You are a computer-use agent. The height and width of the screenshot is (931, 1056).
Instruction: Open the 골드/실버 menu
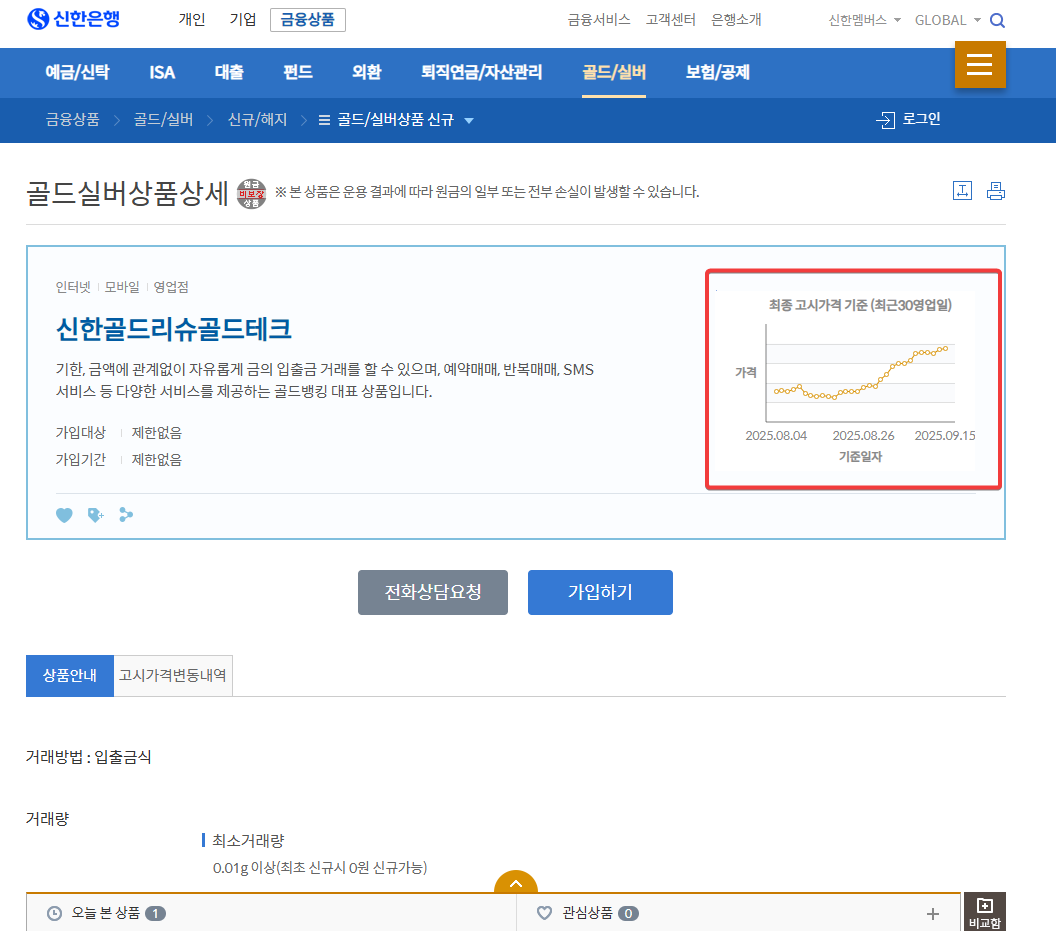[614, 72]
